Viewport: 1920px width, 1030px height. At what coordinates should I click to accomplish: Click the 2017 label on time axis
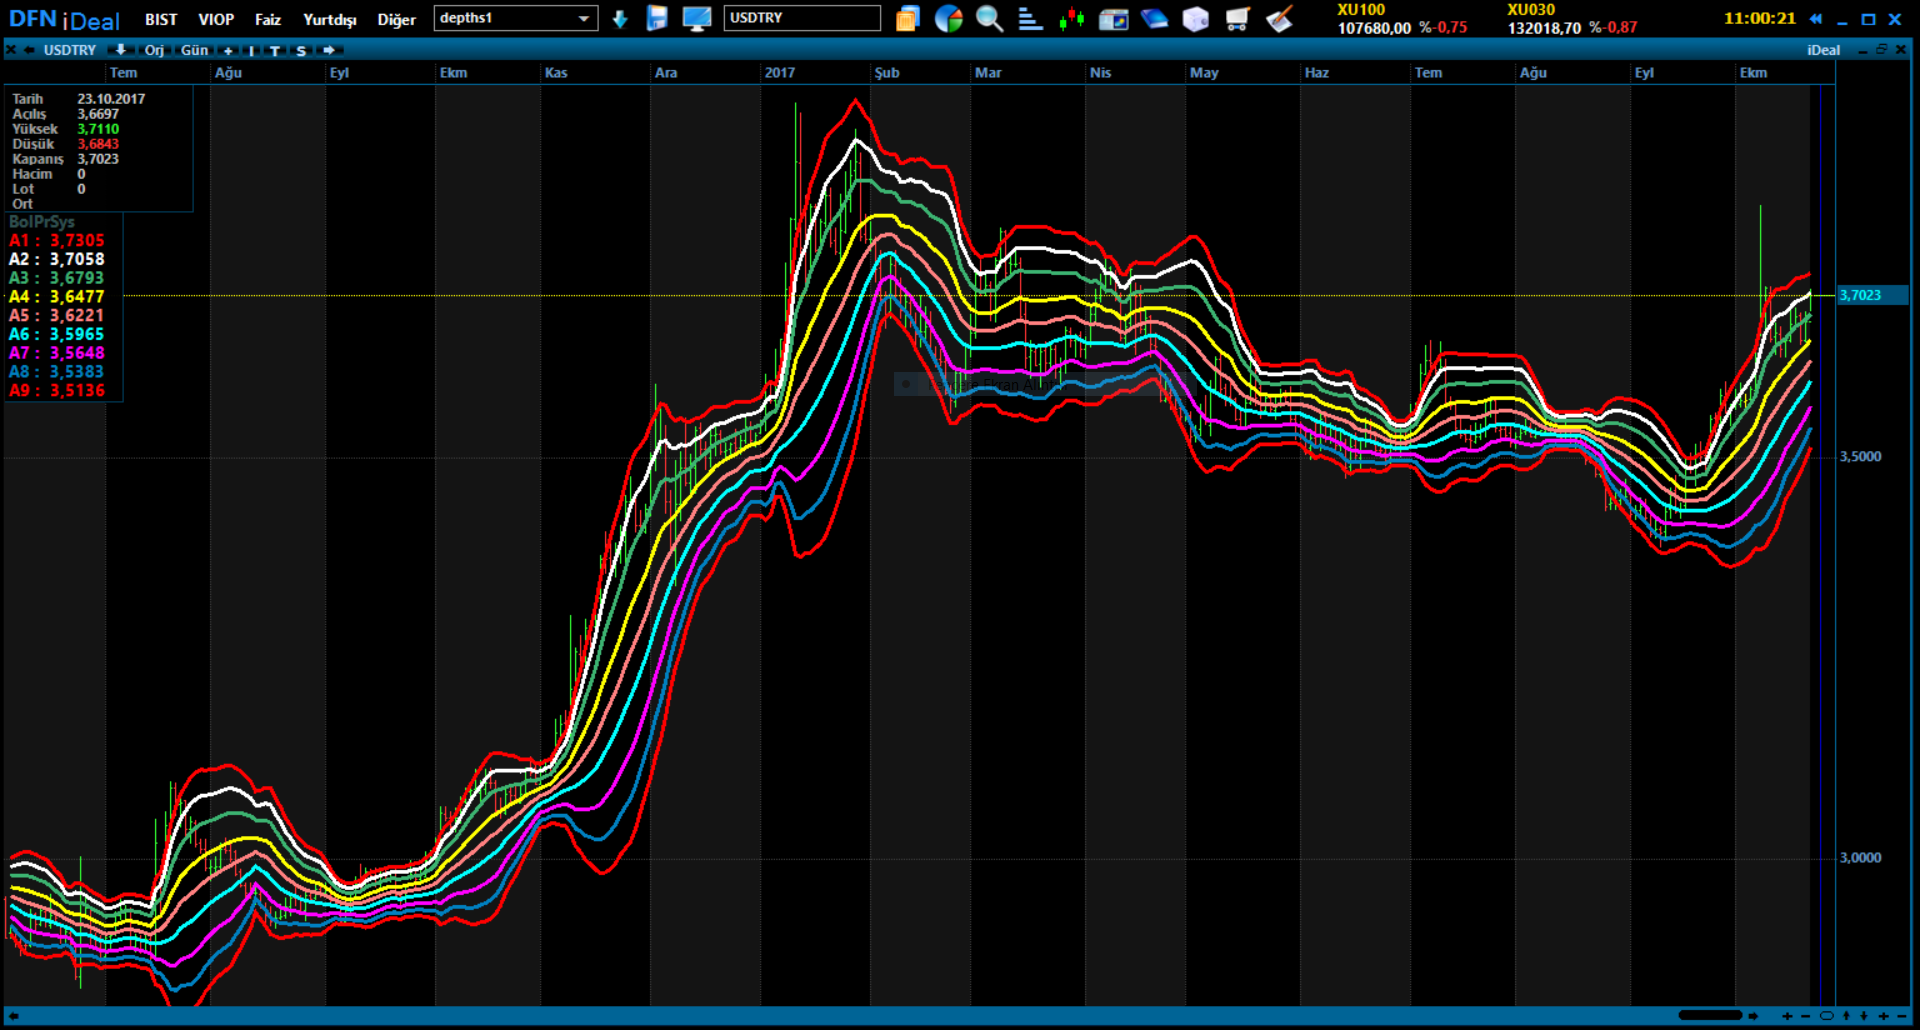(780, 73)
